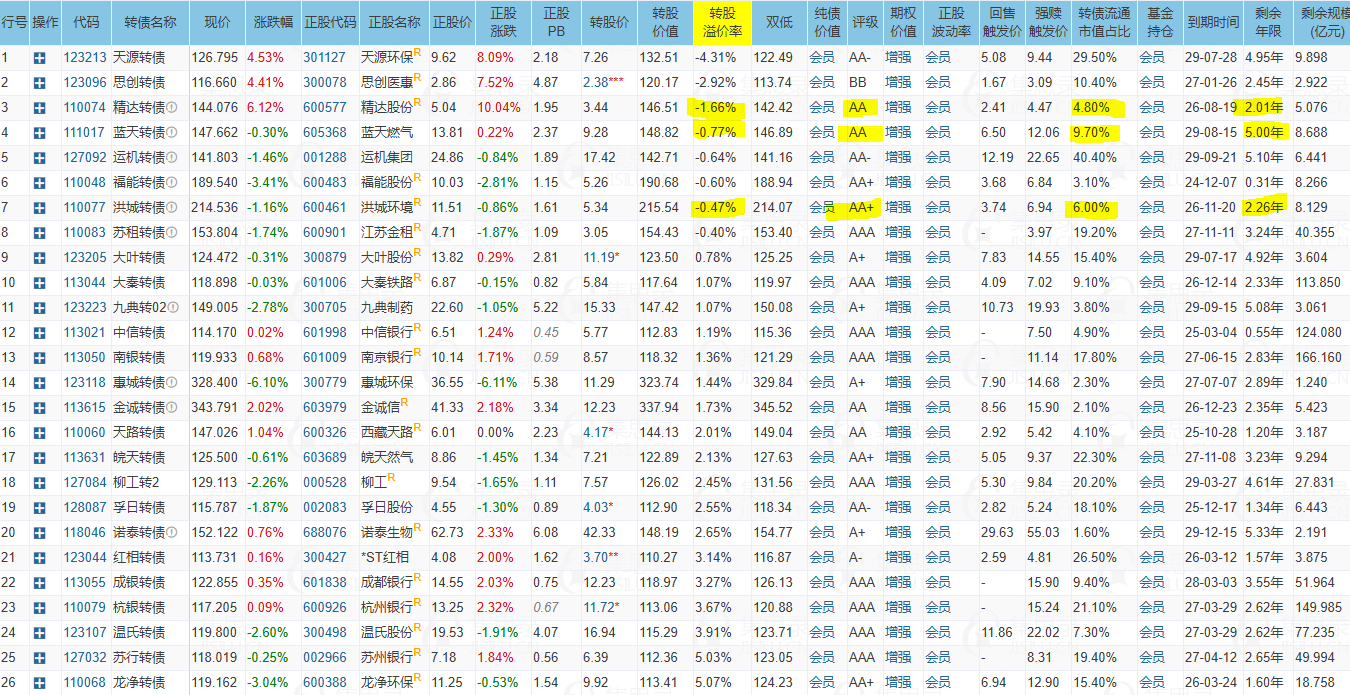Viewport: 1350px width, 695px height.
Task: Click the plus icon for 金诚转债 row
Action: (x=39, y=408)
